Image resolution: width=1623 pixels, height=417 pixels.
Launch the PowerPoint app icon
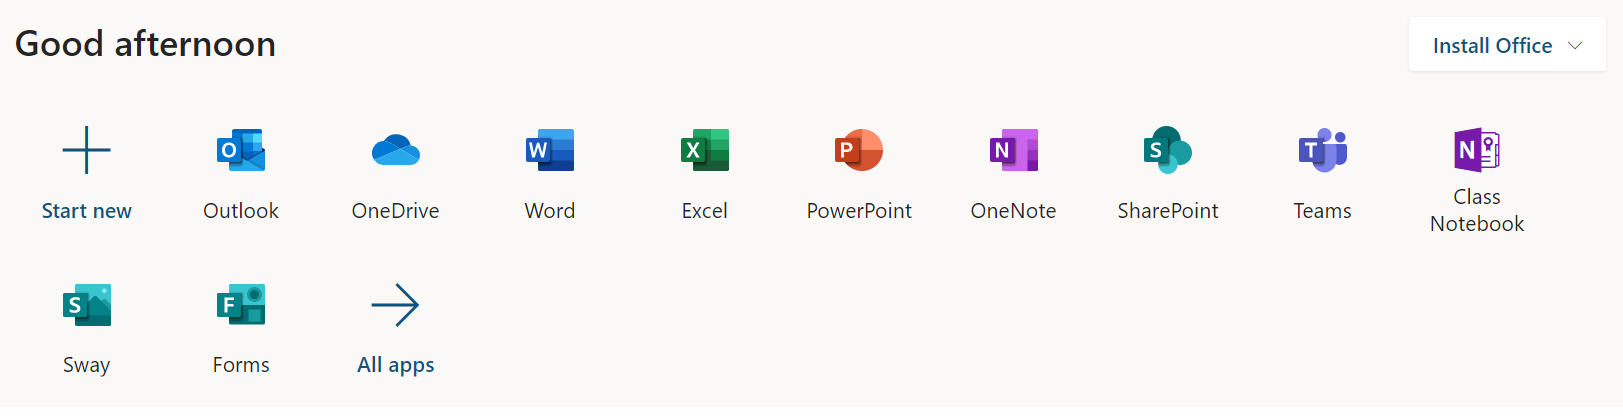pyautogui.click(x=859, y=151)
